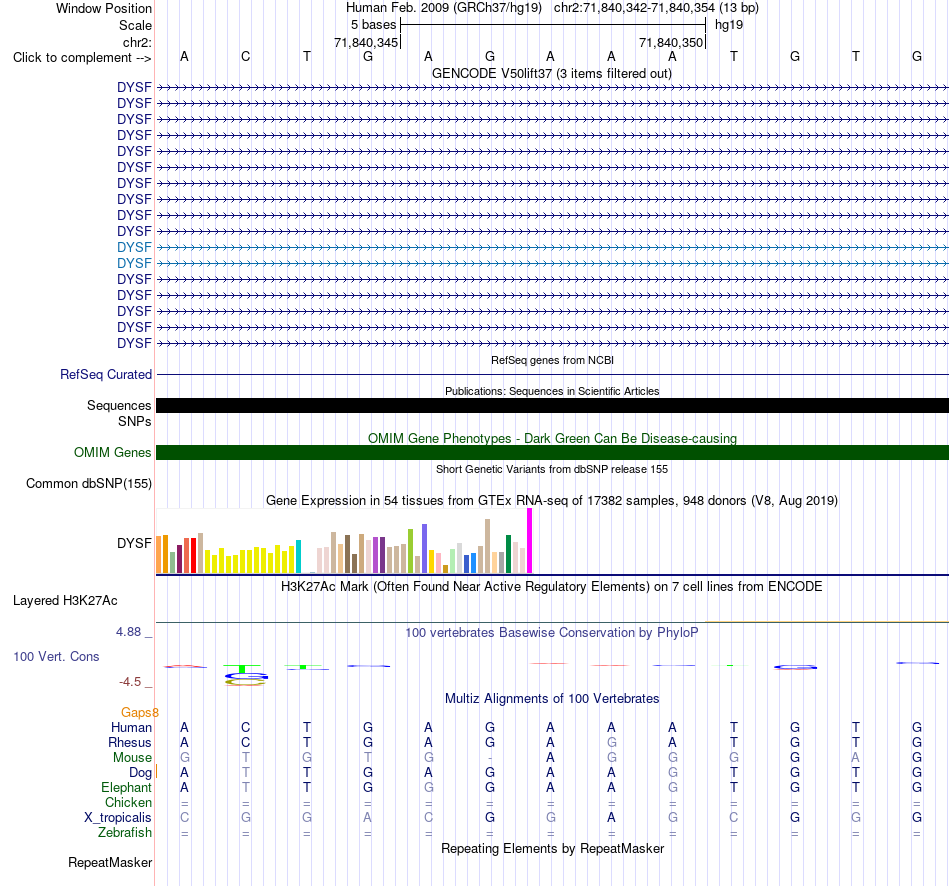Viewport: 950px width, 886px height.
Task: Click the DYSF label beside the GTEx bar chart
Action: point(134,543)
